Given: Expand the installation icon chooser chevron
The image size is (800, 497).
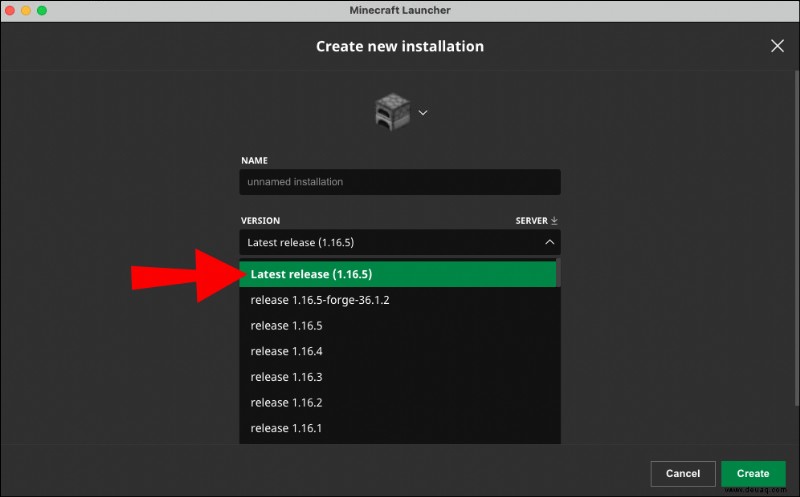Looking at the screenshot, I should click(x=423, y=112).
